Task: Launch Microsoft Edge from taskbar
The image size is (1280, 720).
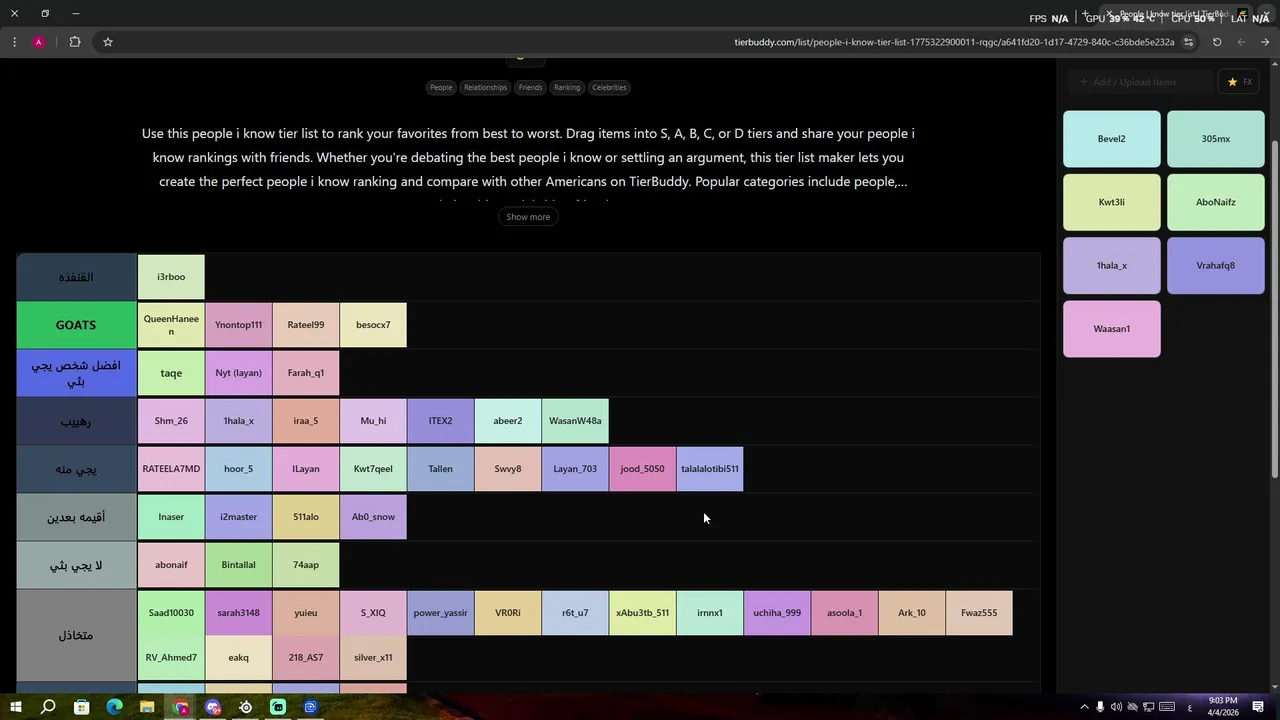Action: [x=114, y=707]
